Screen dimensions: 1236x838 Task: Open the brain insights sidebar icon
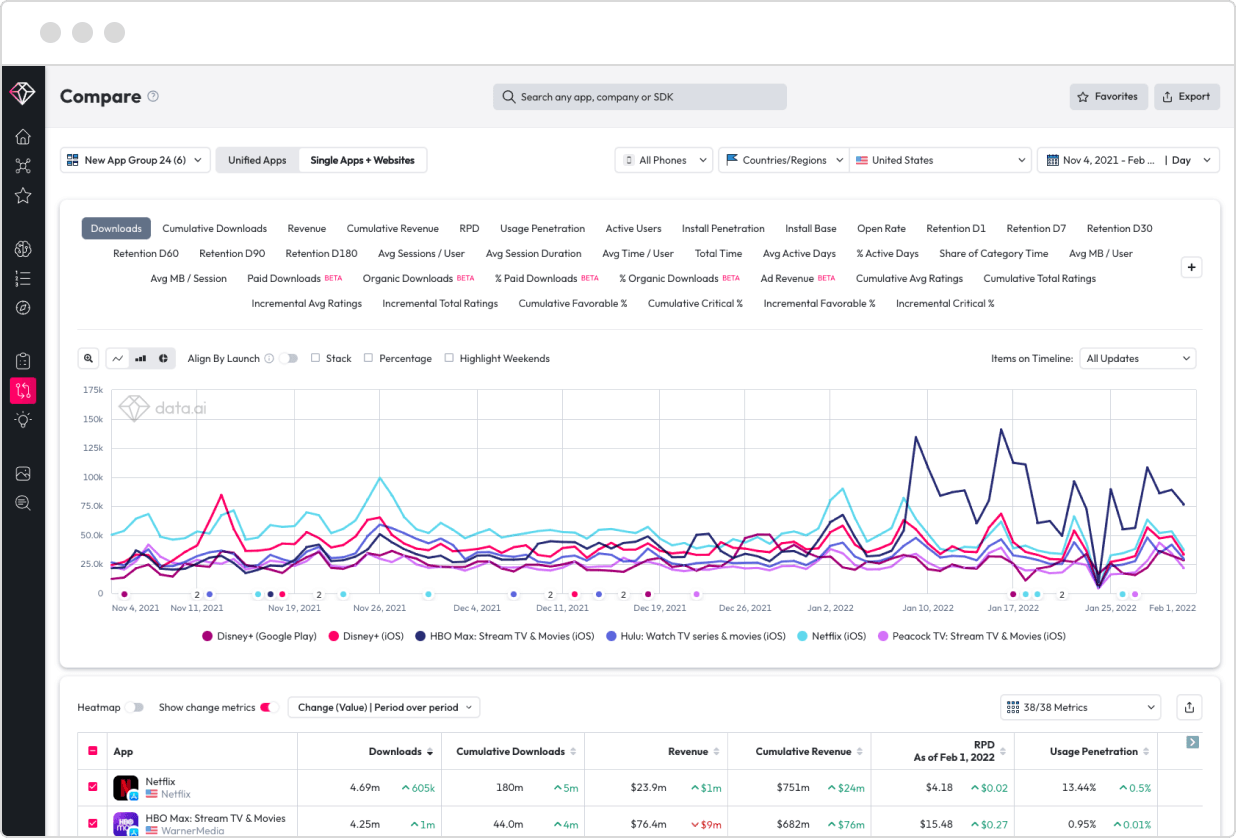23,249
